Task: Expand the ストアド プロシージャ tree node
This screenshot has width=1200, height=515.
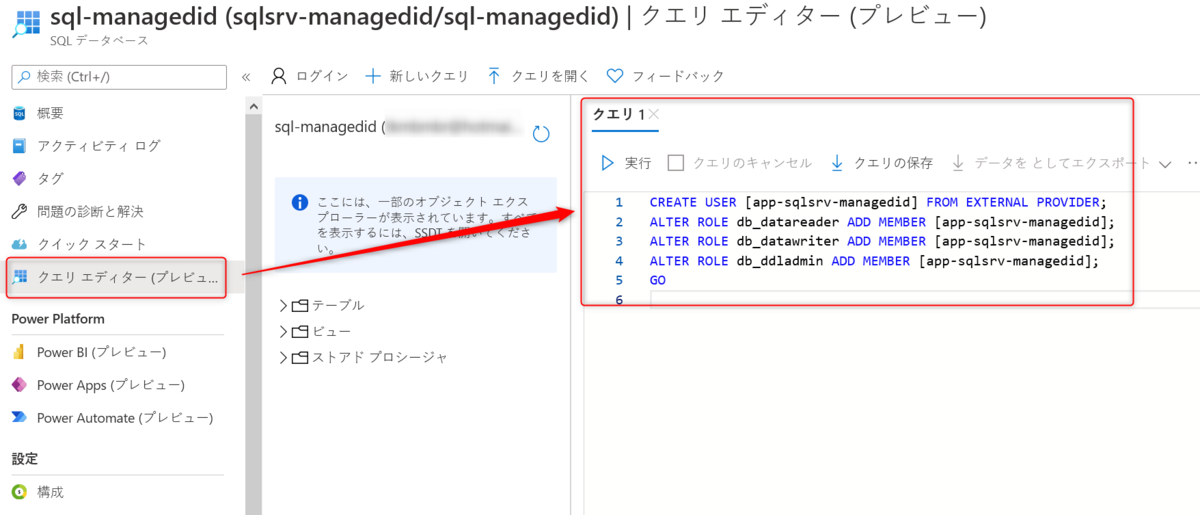Action: 283,357
